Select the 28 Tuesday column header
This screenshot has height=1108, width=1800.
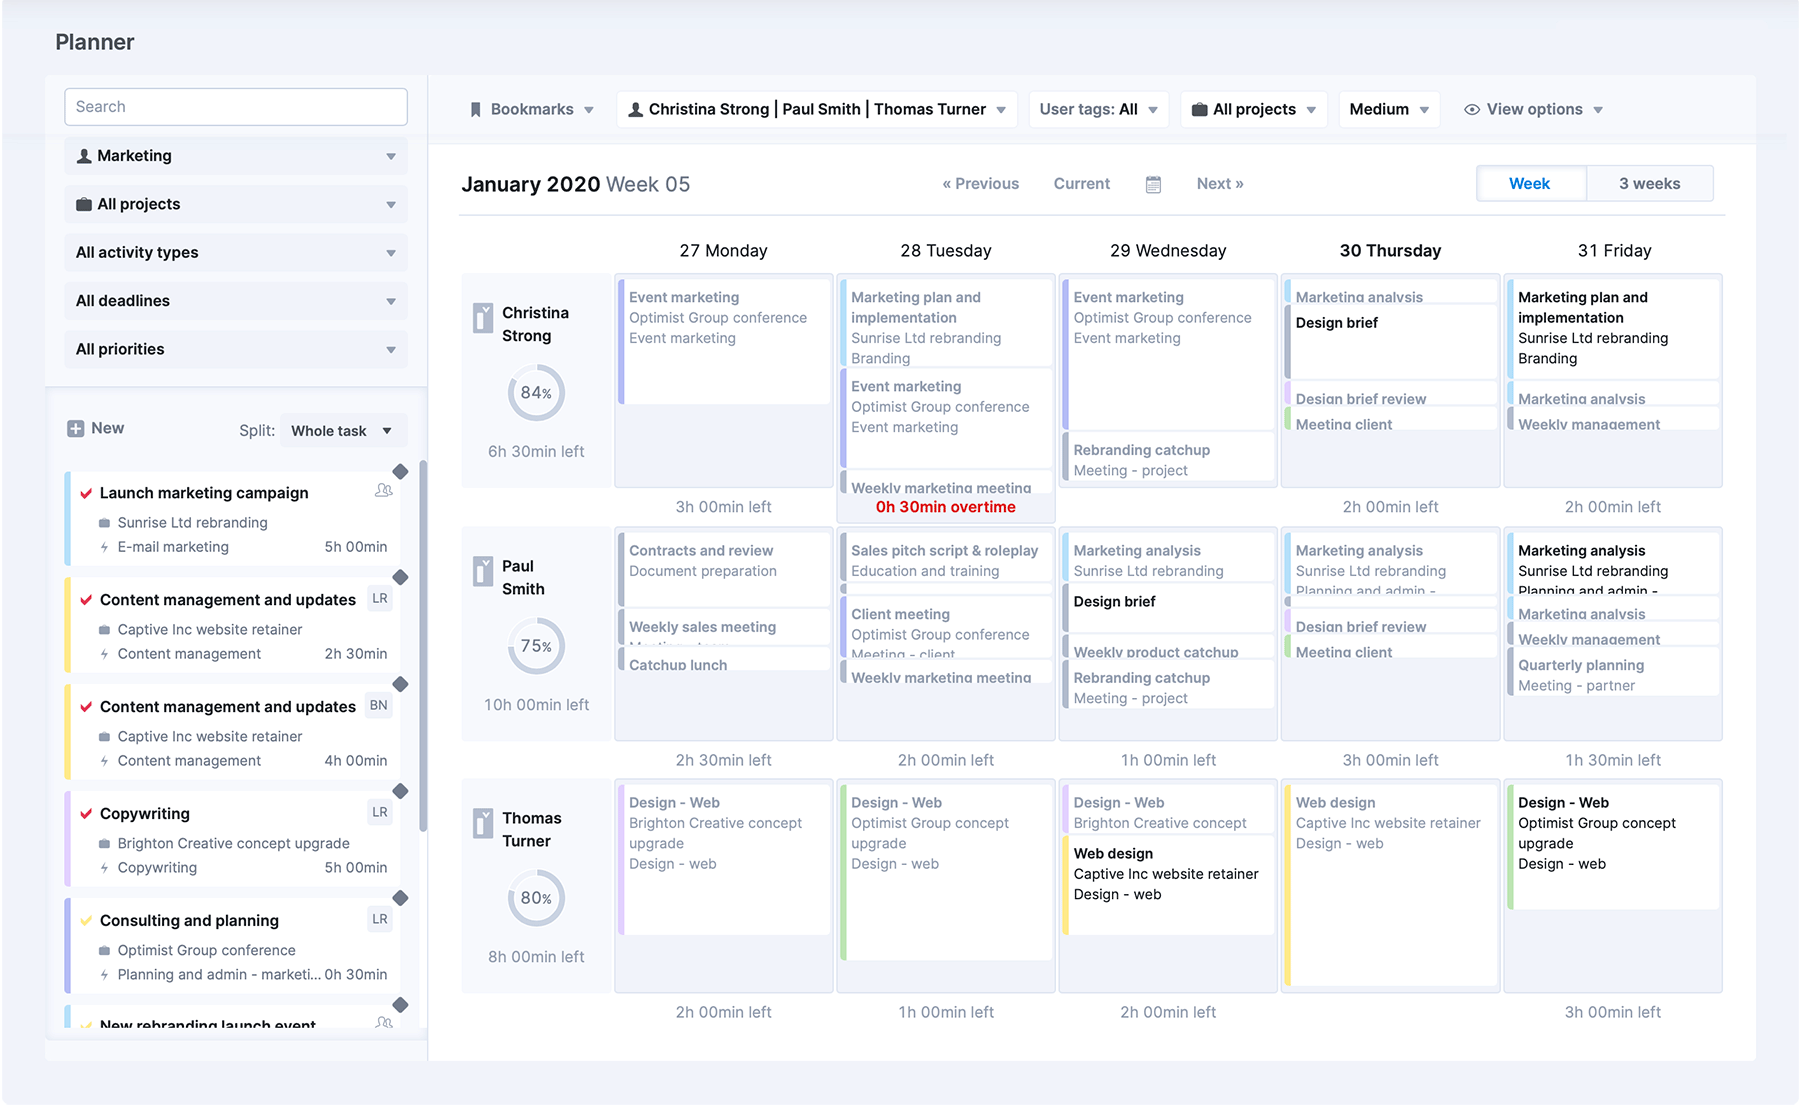point(946,251)
